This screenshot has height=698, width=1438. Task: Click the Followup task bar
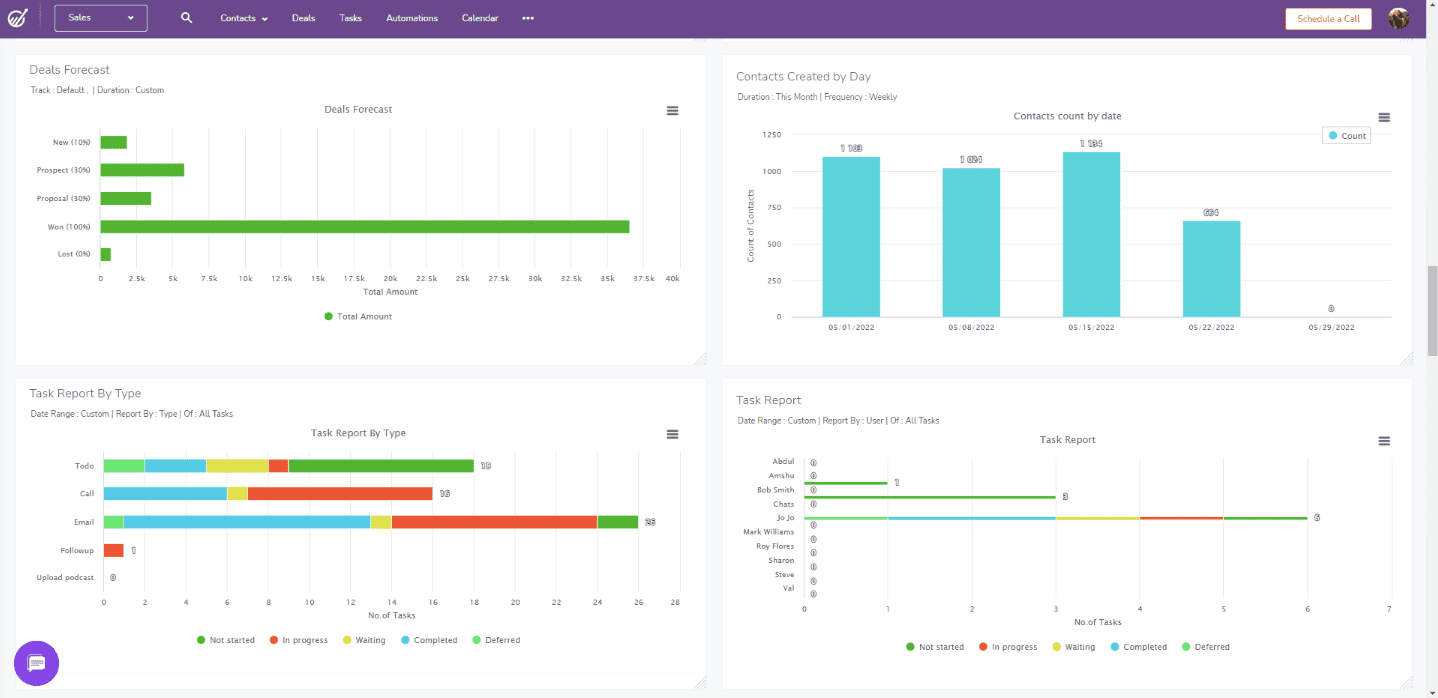click(x=113, y=550)
